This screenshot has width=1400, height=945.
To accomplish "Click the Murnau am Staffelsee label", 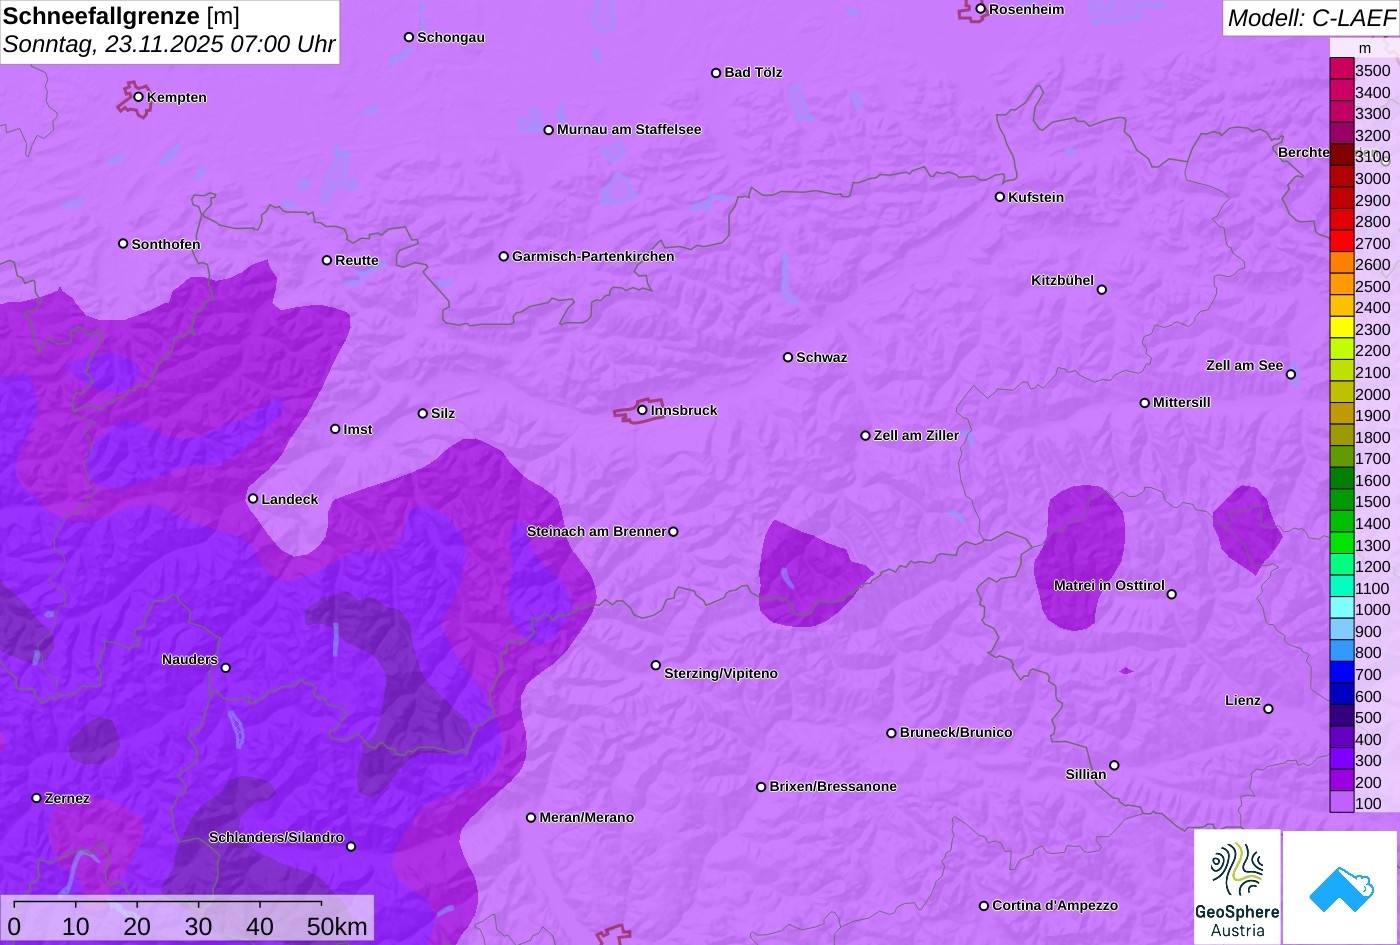I will [x=629, y=129].
